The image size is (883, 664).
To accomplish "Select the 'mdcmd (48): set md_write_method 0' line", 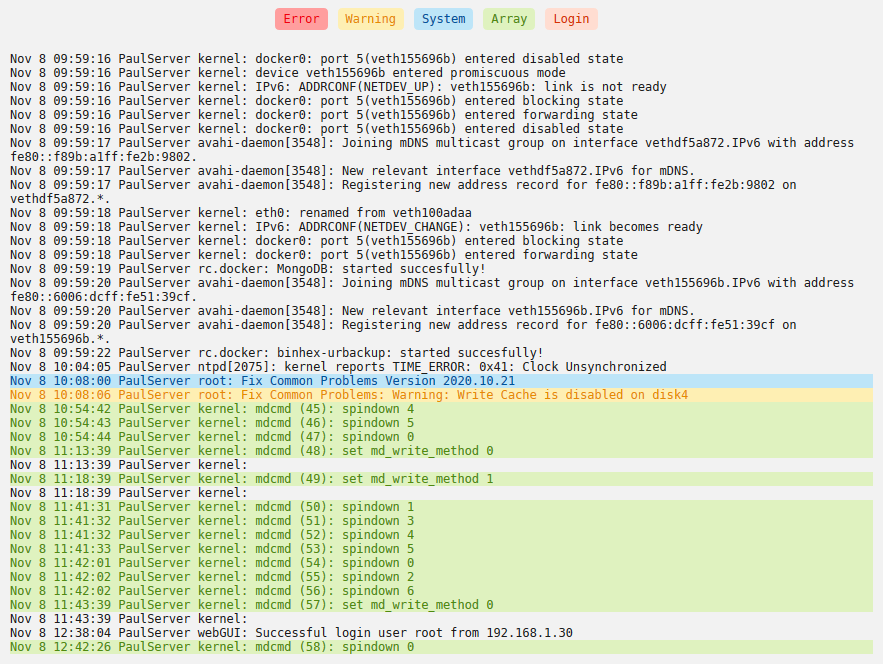I will [442, 451].
